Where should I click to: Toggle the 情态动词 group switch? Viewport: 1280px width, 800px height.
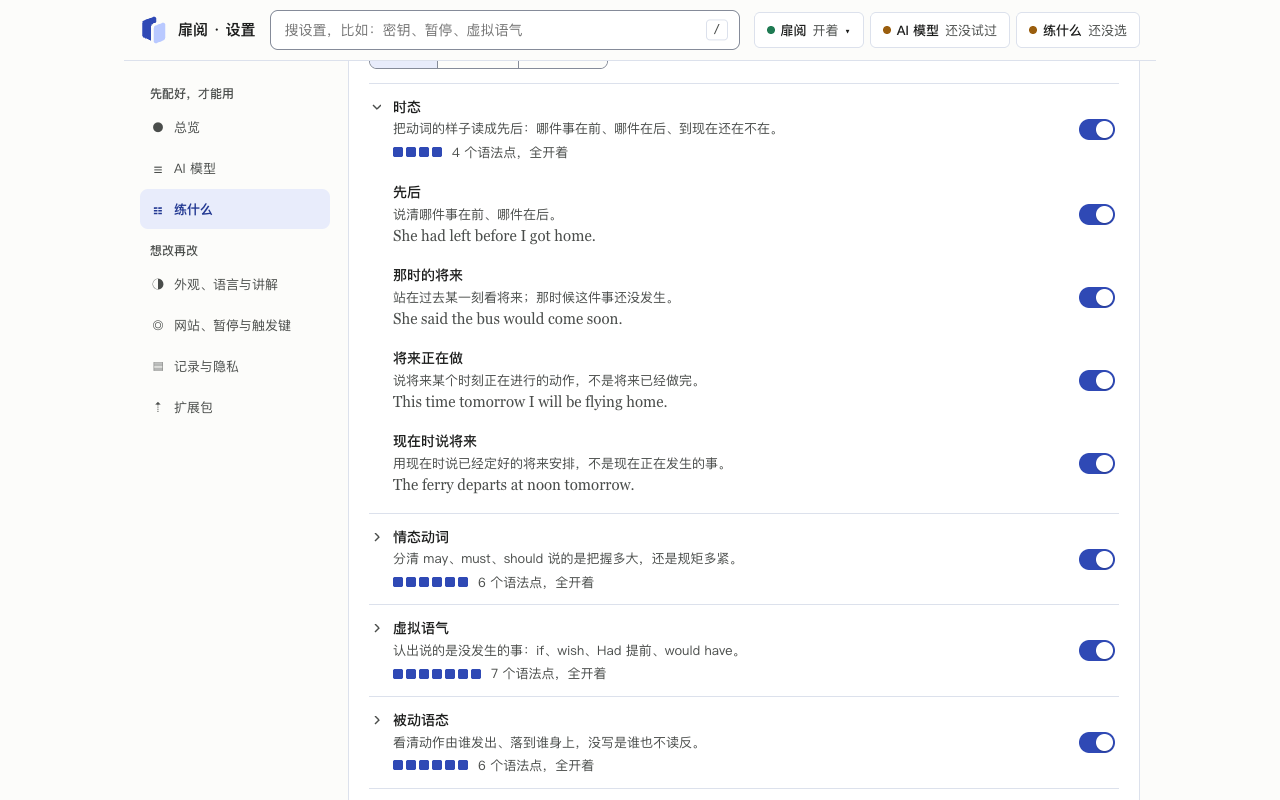point(1097,559)
